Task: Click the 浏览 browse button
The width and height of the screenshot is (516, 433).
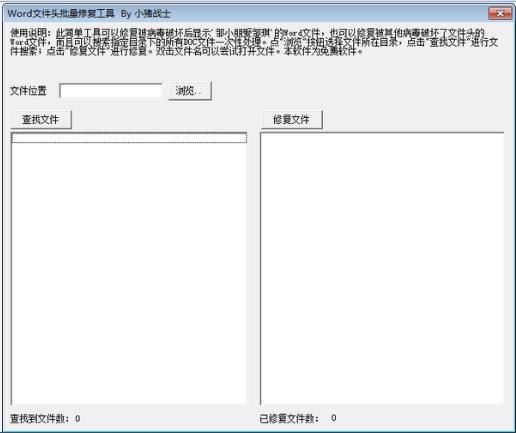Action: click(x=190, y=91)
